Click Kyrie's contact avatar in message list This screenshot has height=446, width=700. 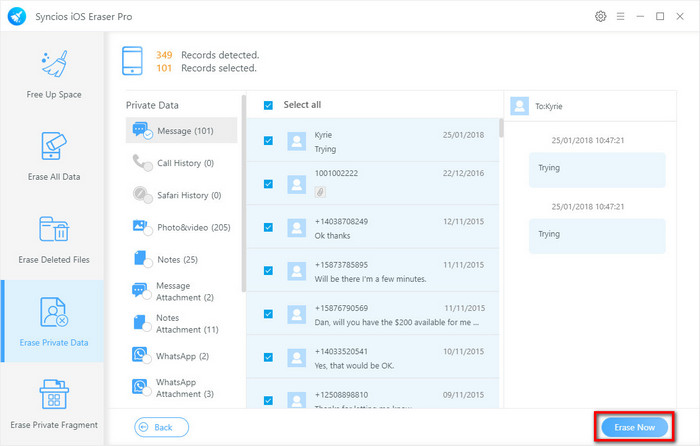(296, 141)
